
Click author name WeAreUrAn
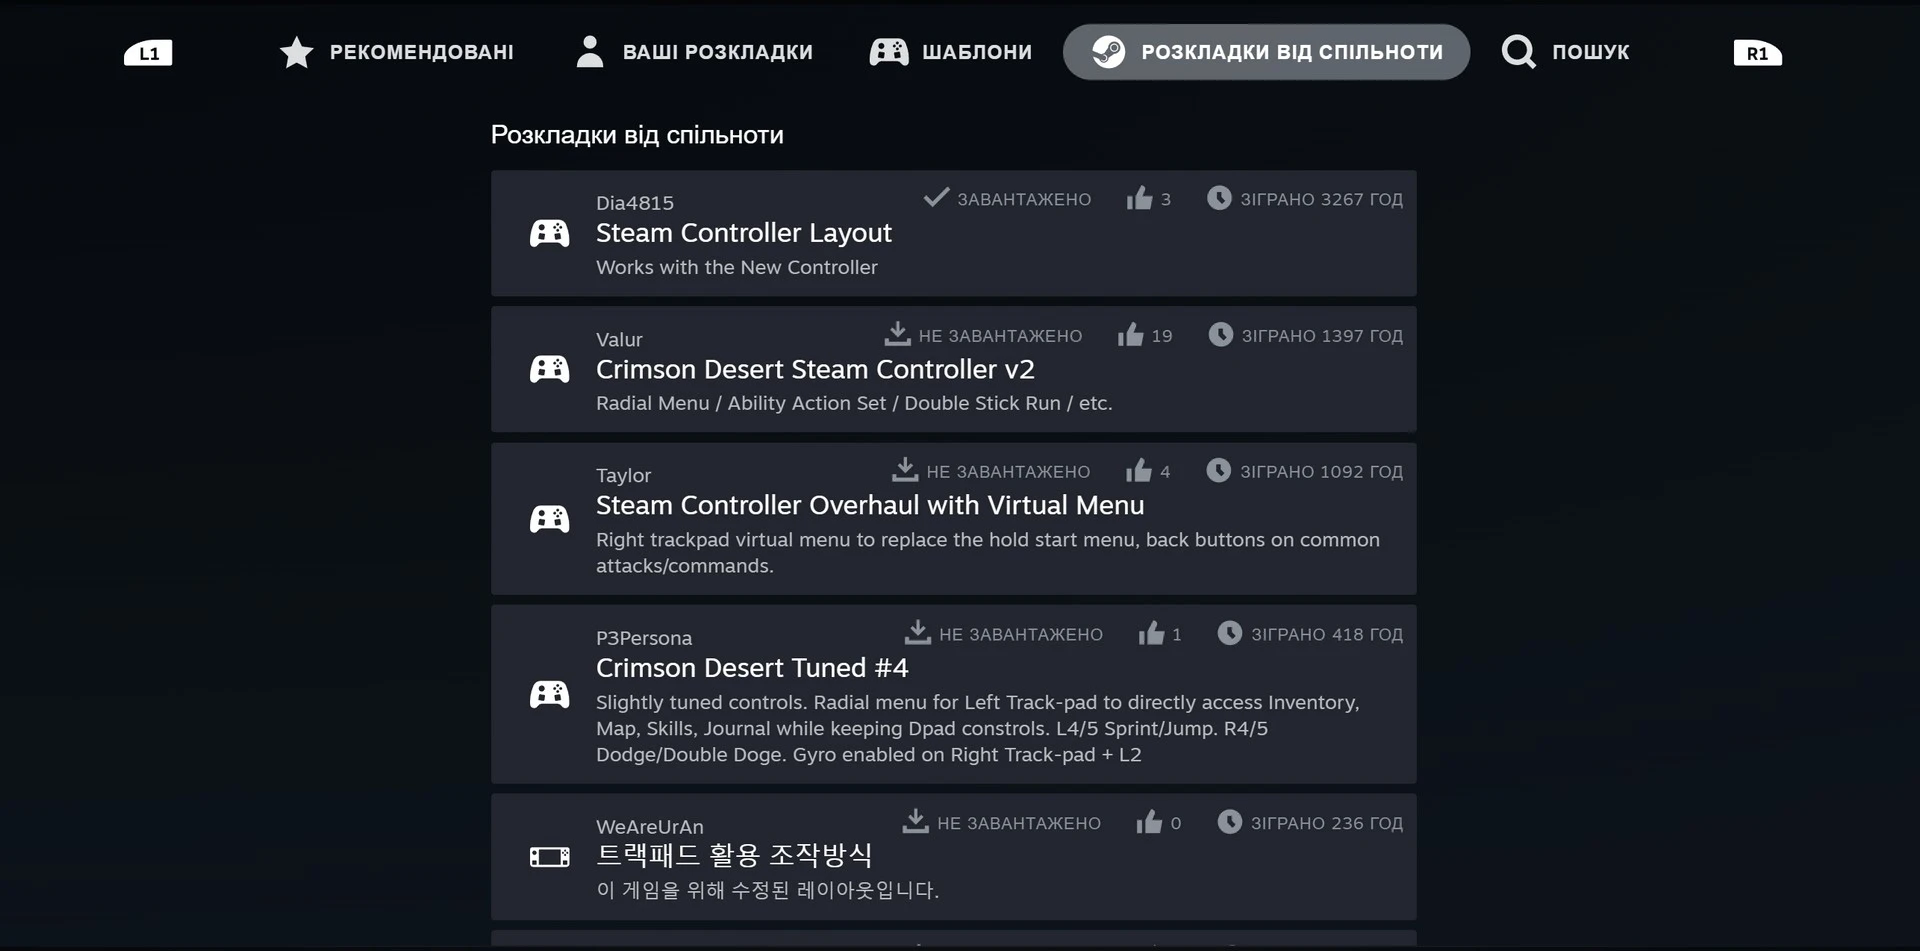point(650,827)
